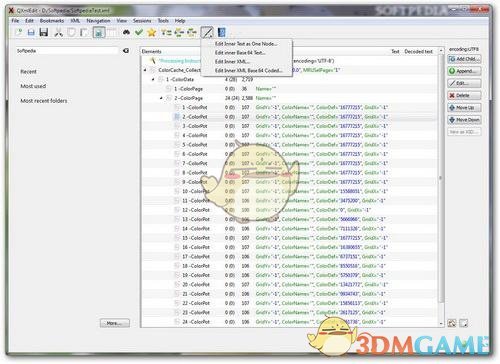This screenshot has height=364, width=500.
Task: Click the second tree-structure toolbar icon
Action: (x=179, y=32)
